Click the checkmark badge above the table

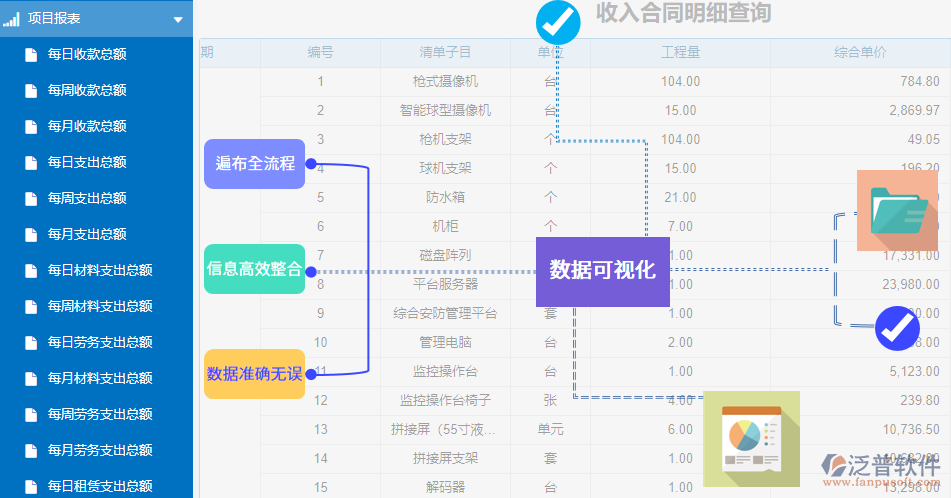[557, 21]
